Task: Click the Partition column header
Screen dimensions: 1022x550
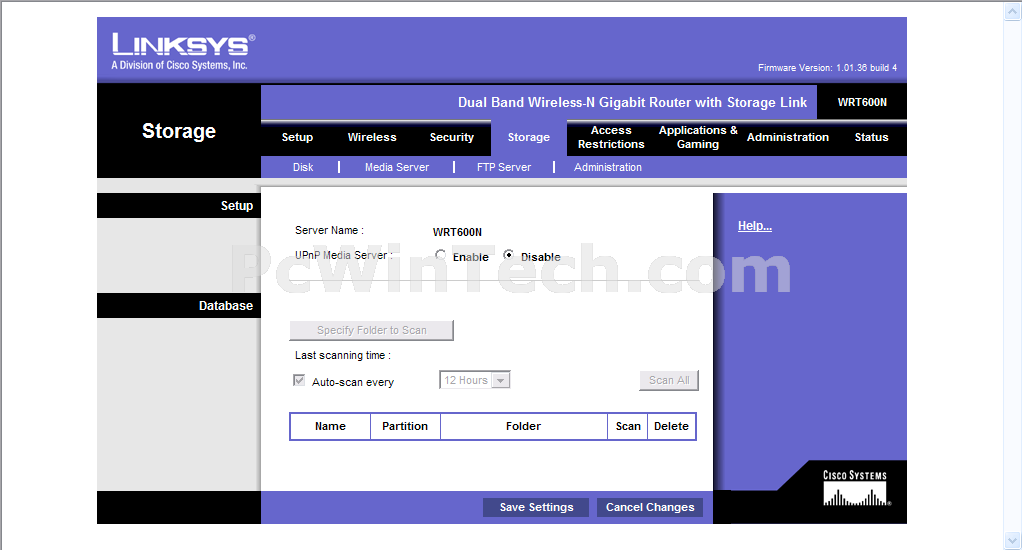Action: click(405, 426)
